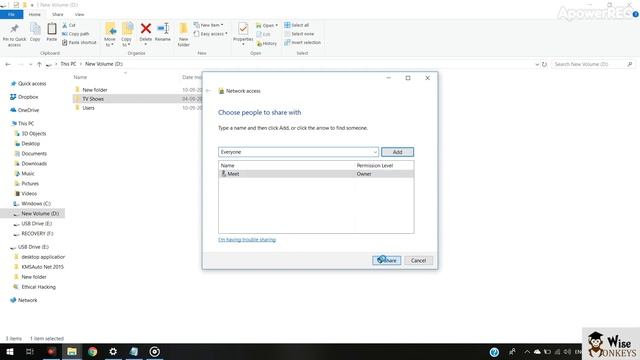Click File Explorer taskbar icon
Viewport: 640px width, 360px height.
coord(72,351)
